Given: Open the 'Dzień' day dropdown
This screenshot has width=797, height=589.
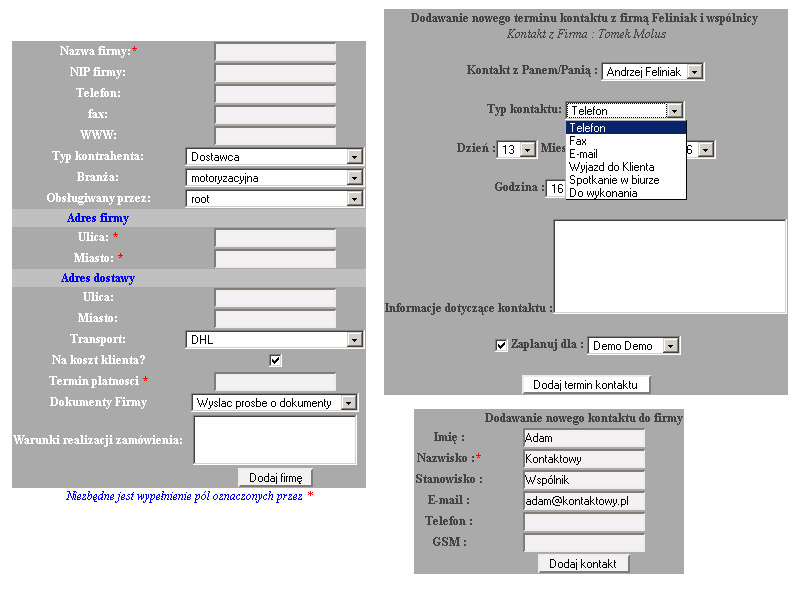Looking at the screenshot, I should coord(529,150).
